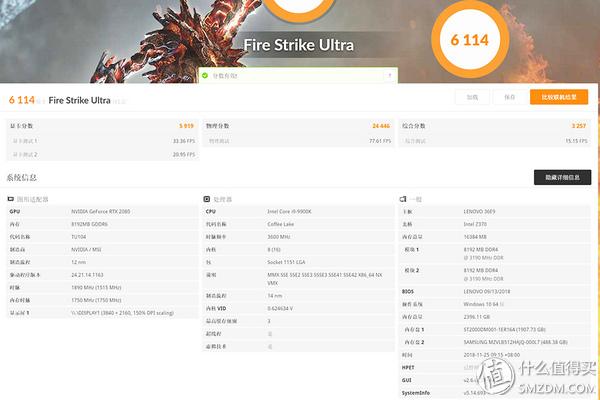This screenshot has width=600, height=400.
Task: Select the combined score value 3 257
Action: point(579,126)
